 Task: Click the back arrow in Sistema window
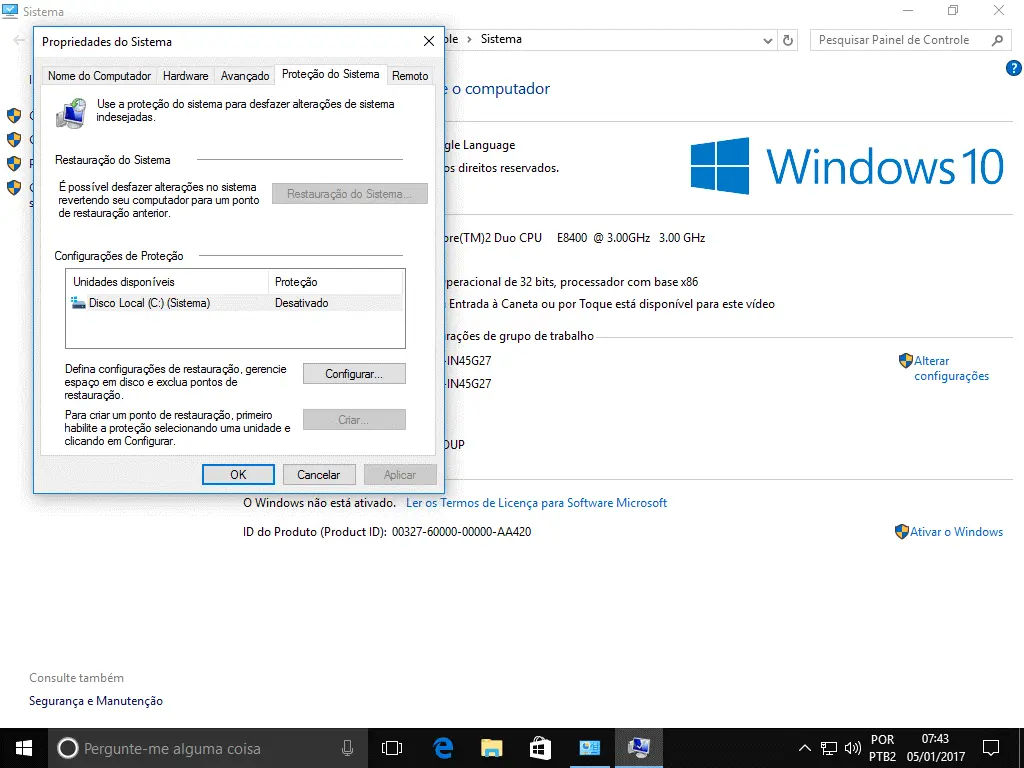click(x=19, y=40)
